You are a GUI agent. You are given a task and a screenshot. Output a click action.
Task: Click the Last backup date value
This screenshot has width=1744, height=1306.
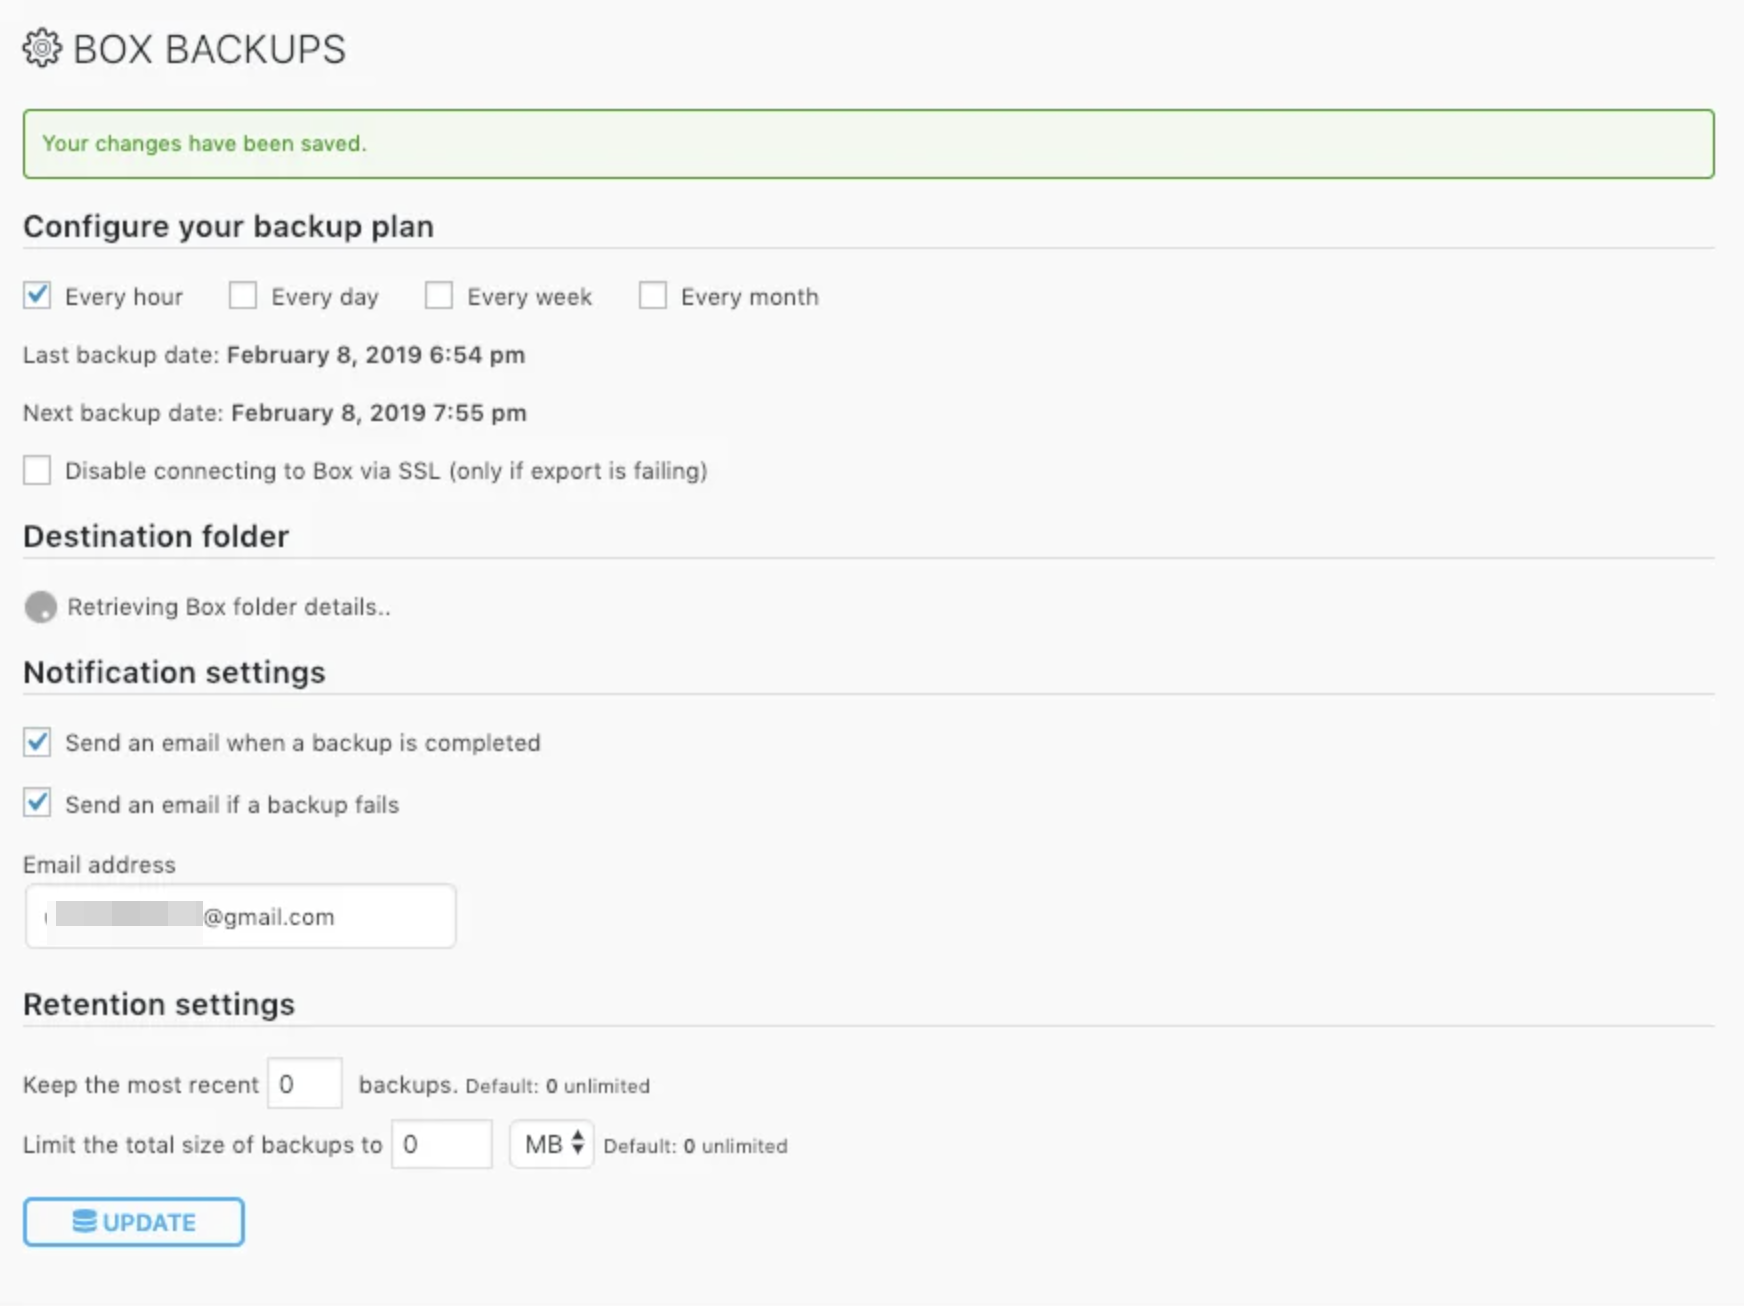coord(375,355)
